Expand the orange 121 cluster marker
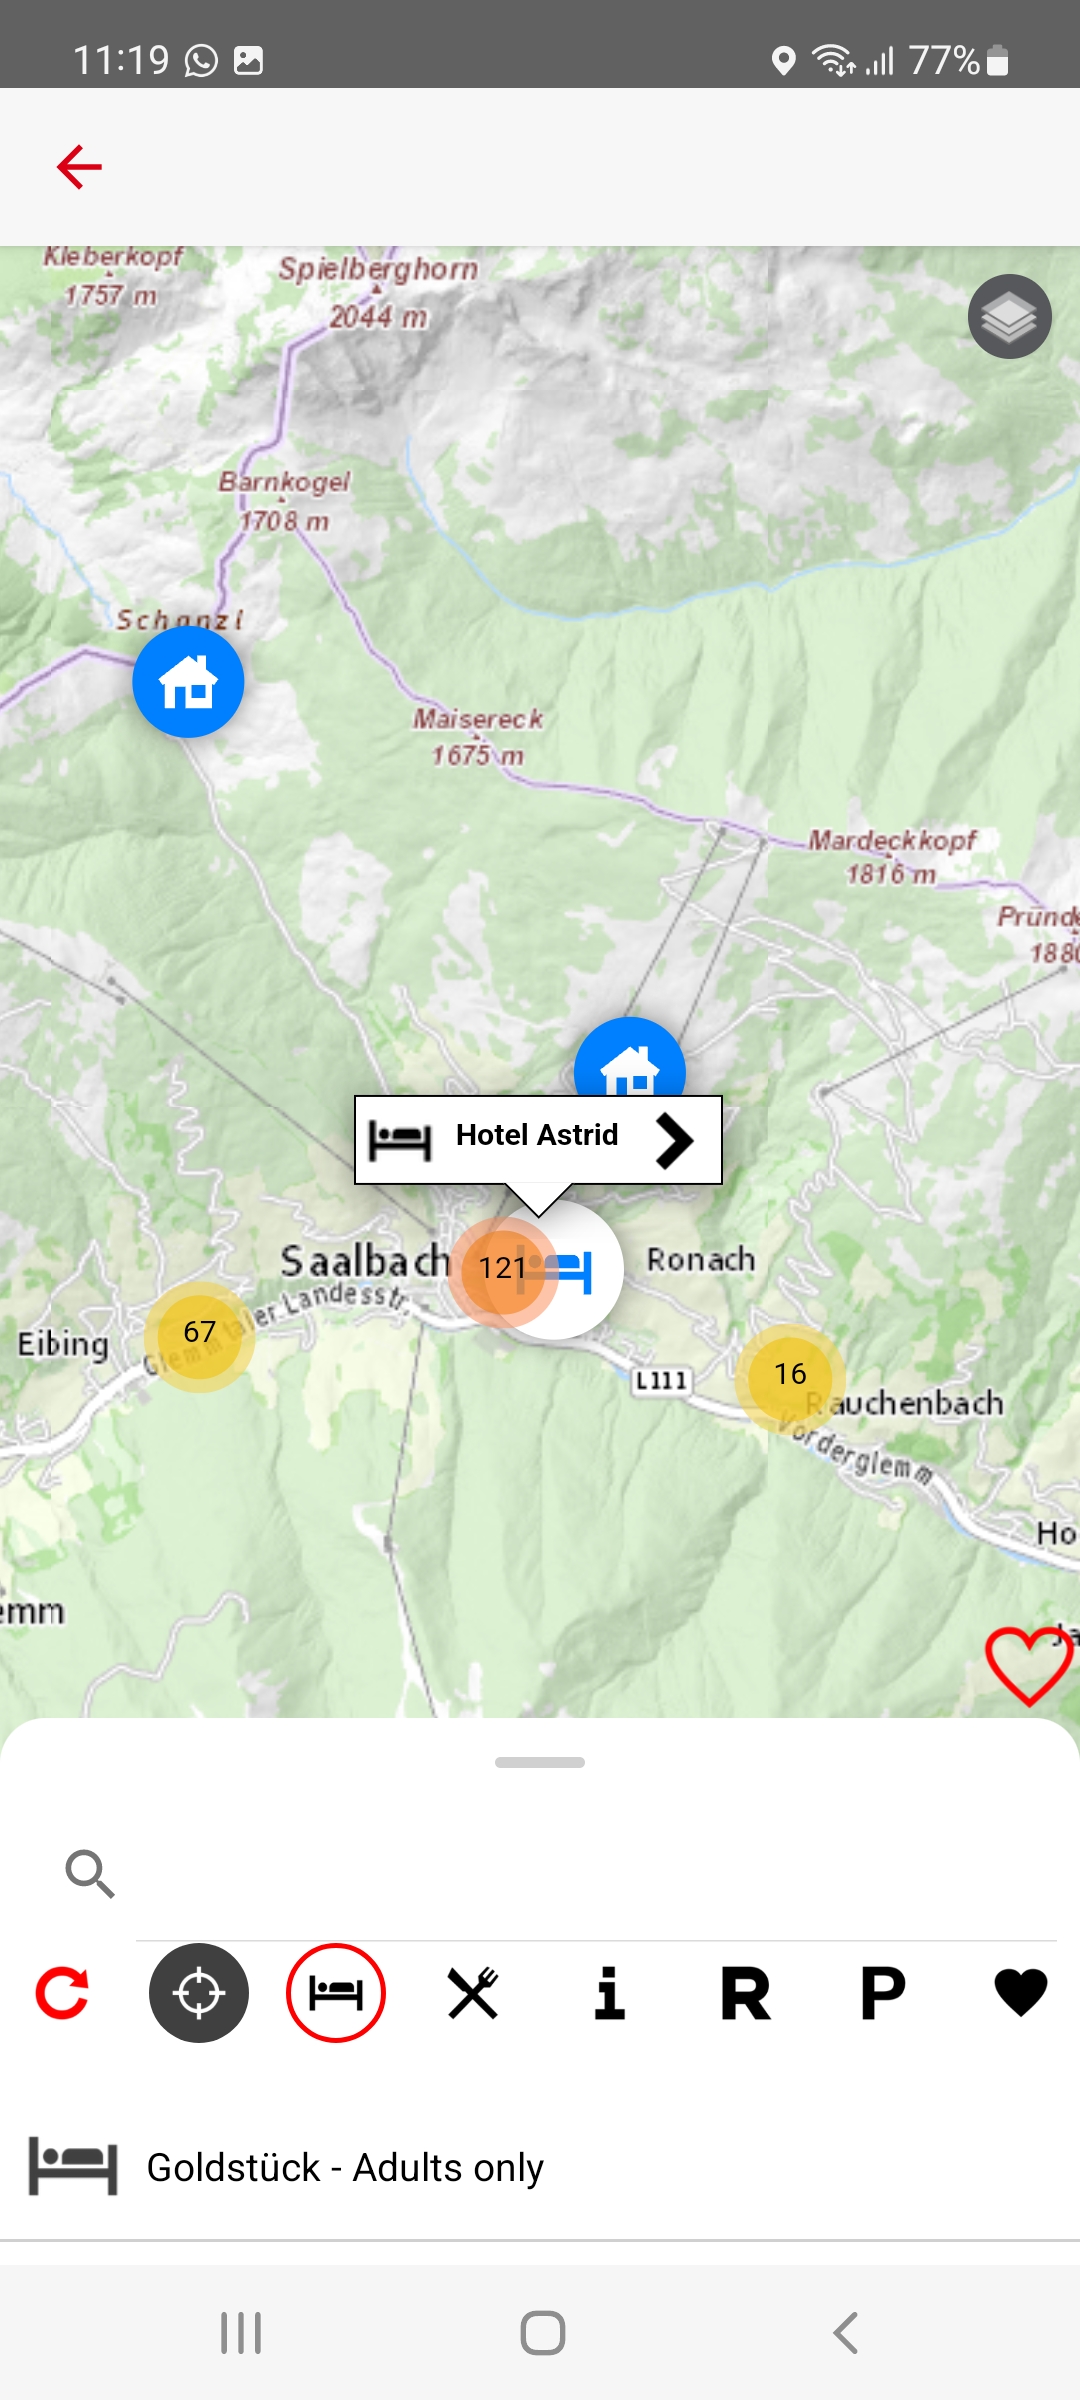Image resolution: width=1080 pixels, height=2400 pixels. [x=502, y=1268]
